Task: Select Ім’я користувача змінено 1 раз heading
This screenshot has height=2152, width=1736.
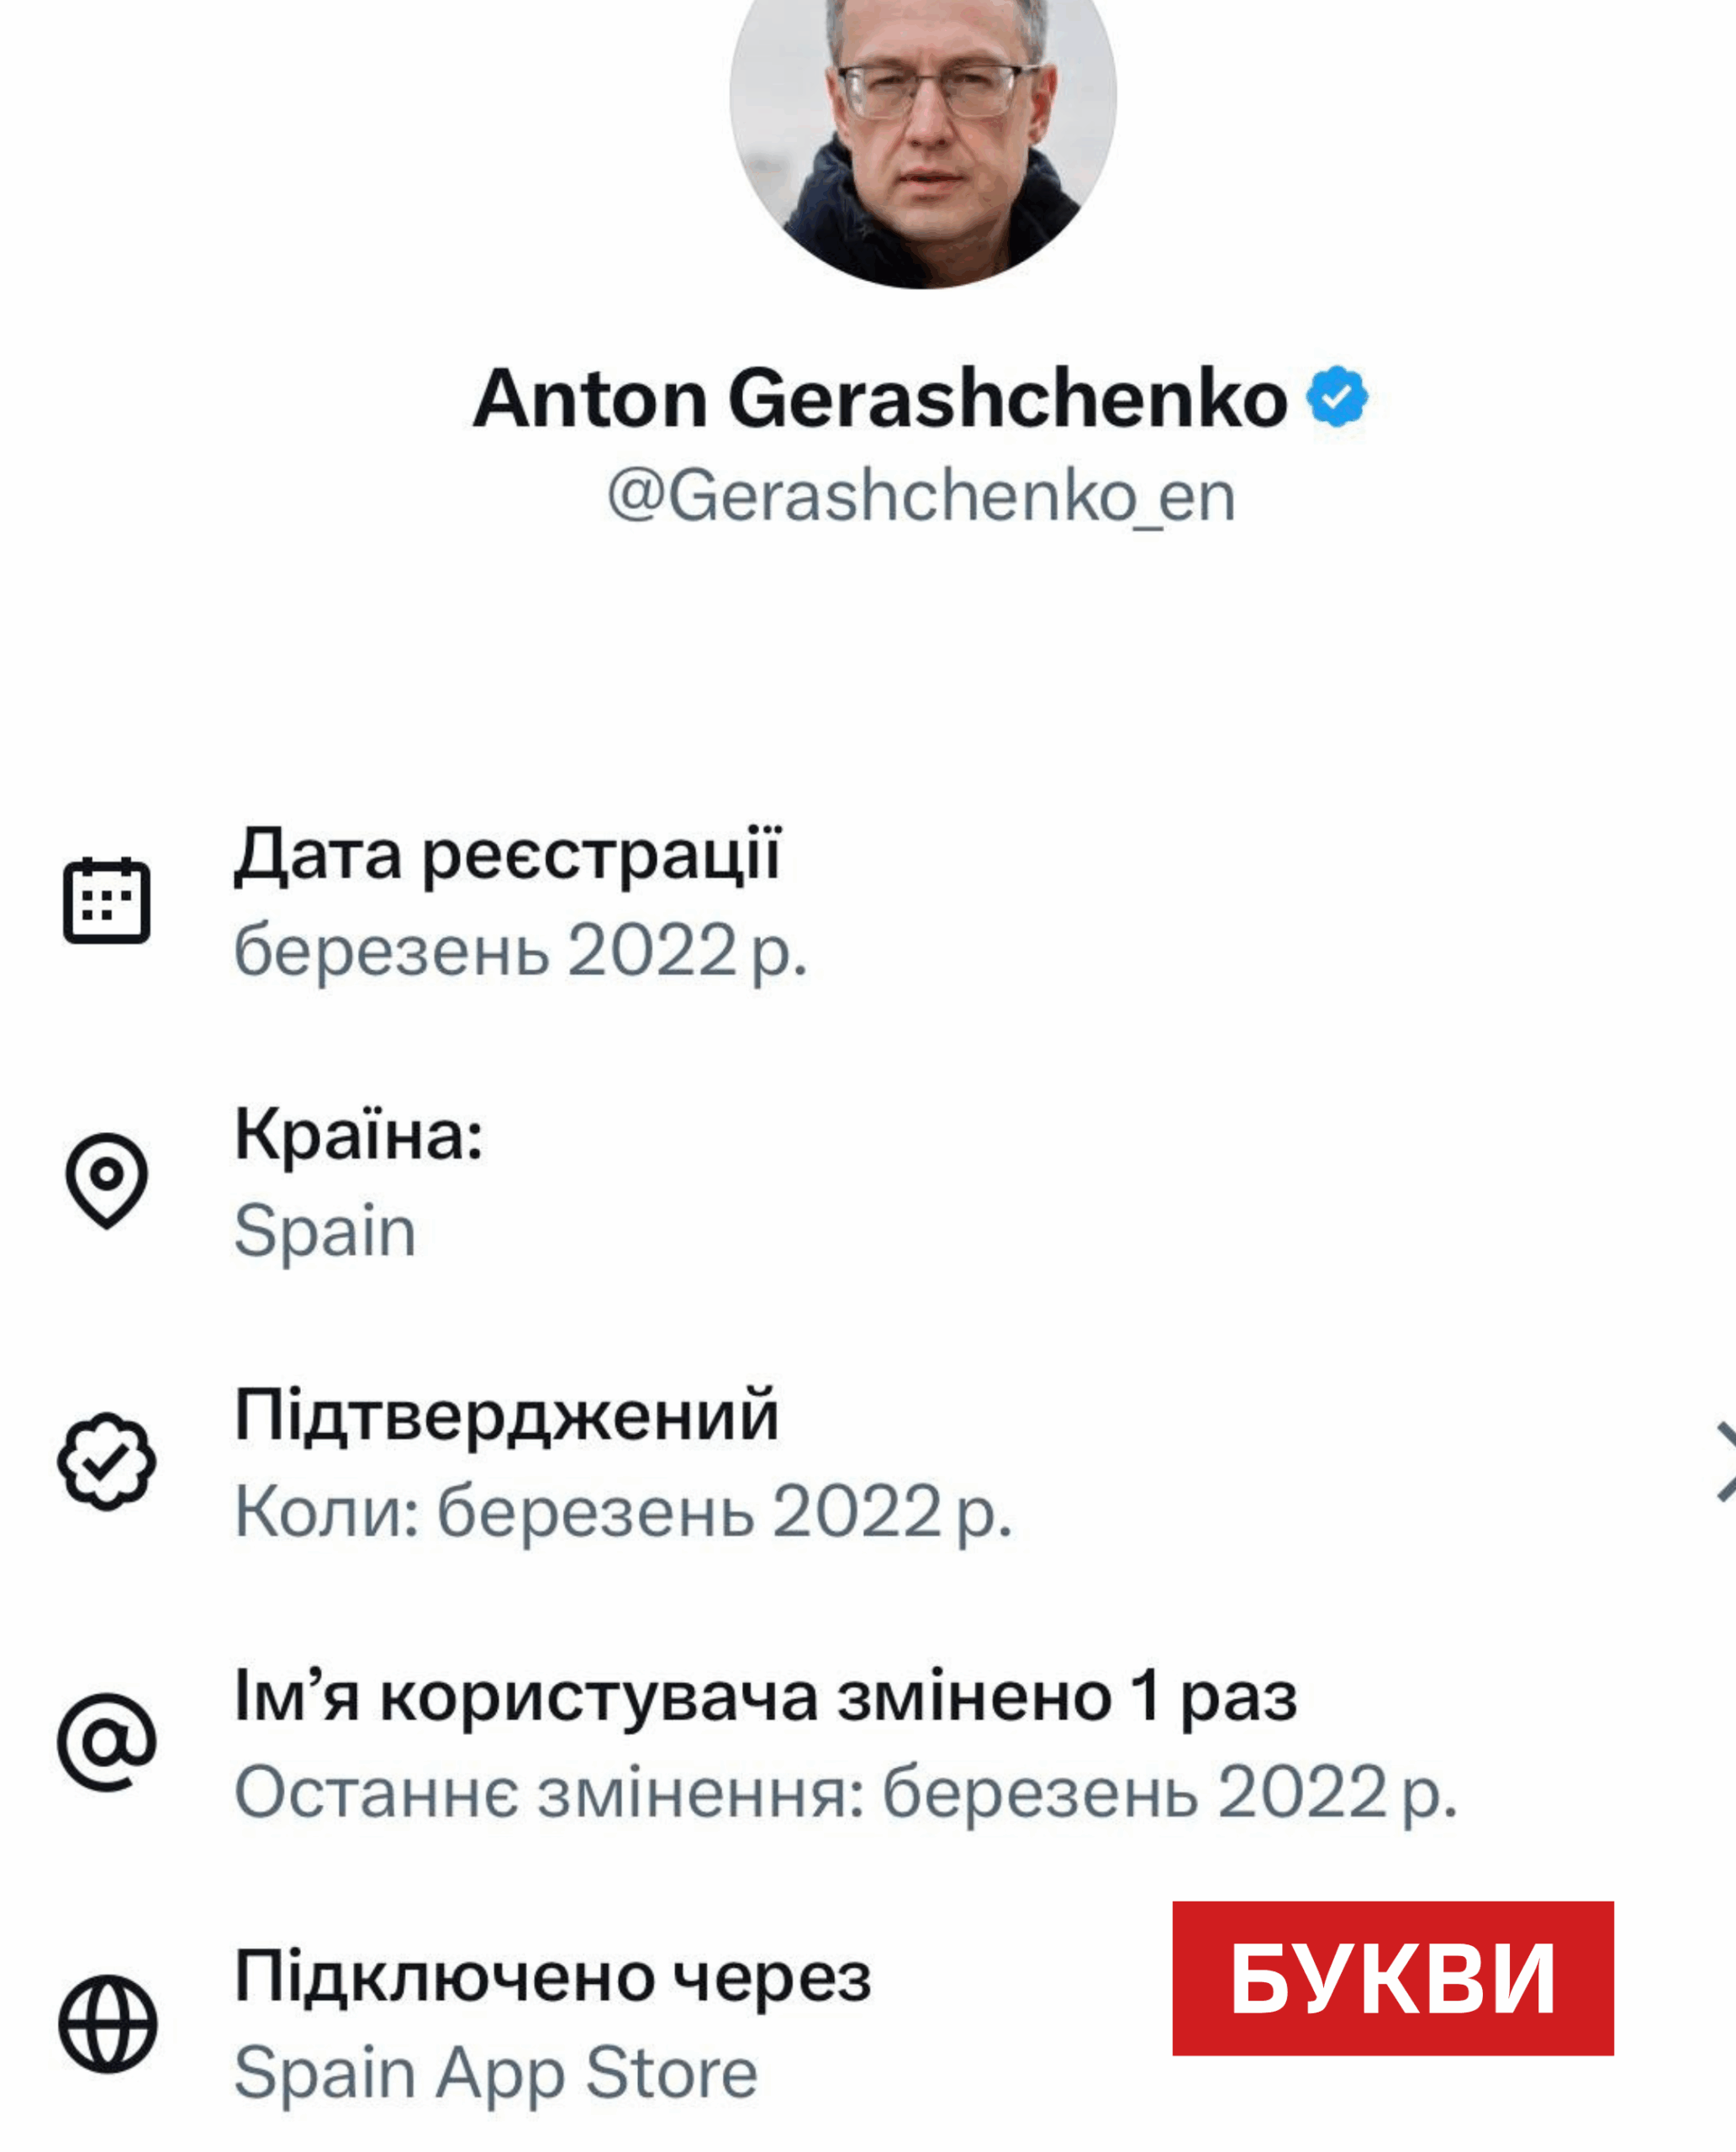Action: [x=765, y=1696]
